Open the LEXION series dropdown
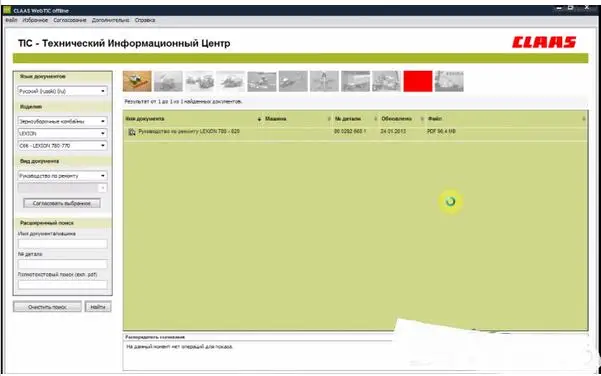 click(x=62, y=133)
